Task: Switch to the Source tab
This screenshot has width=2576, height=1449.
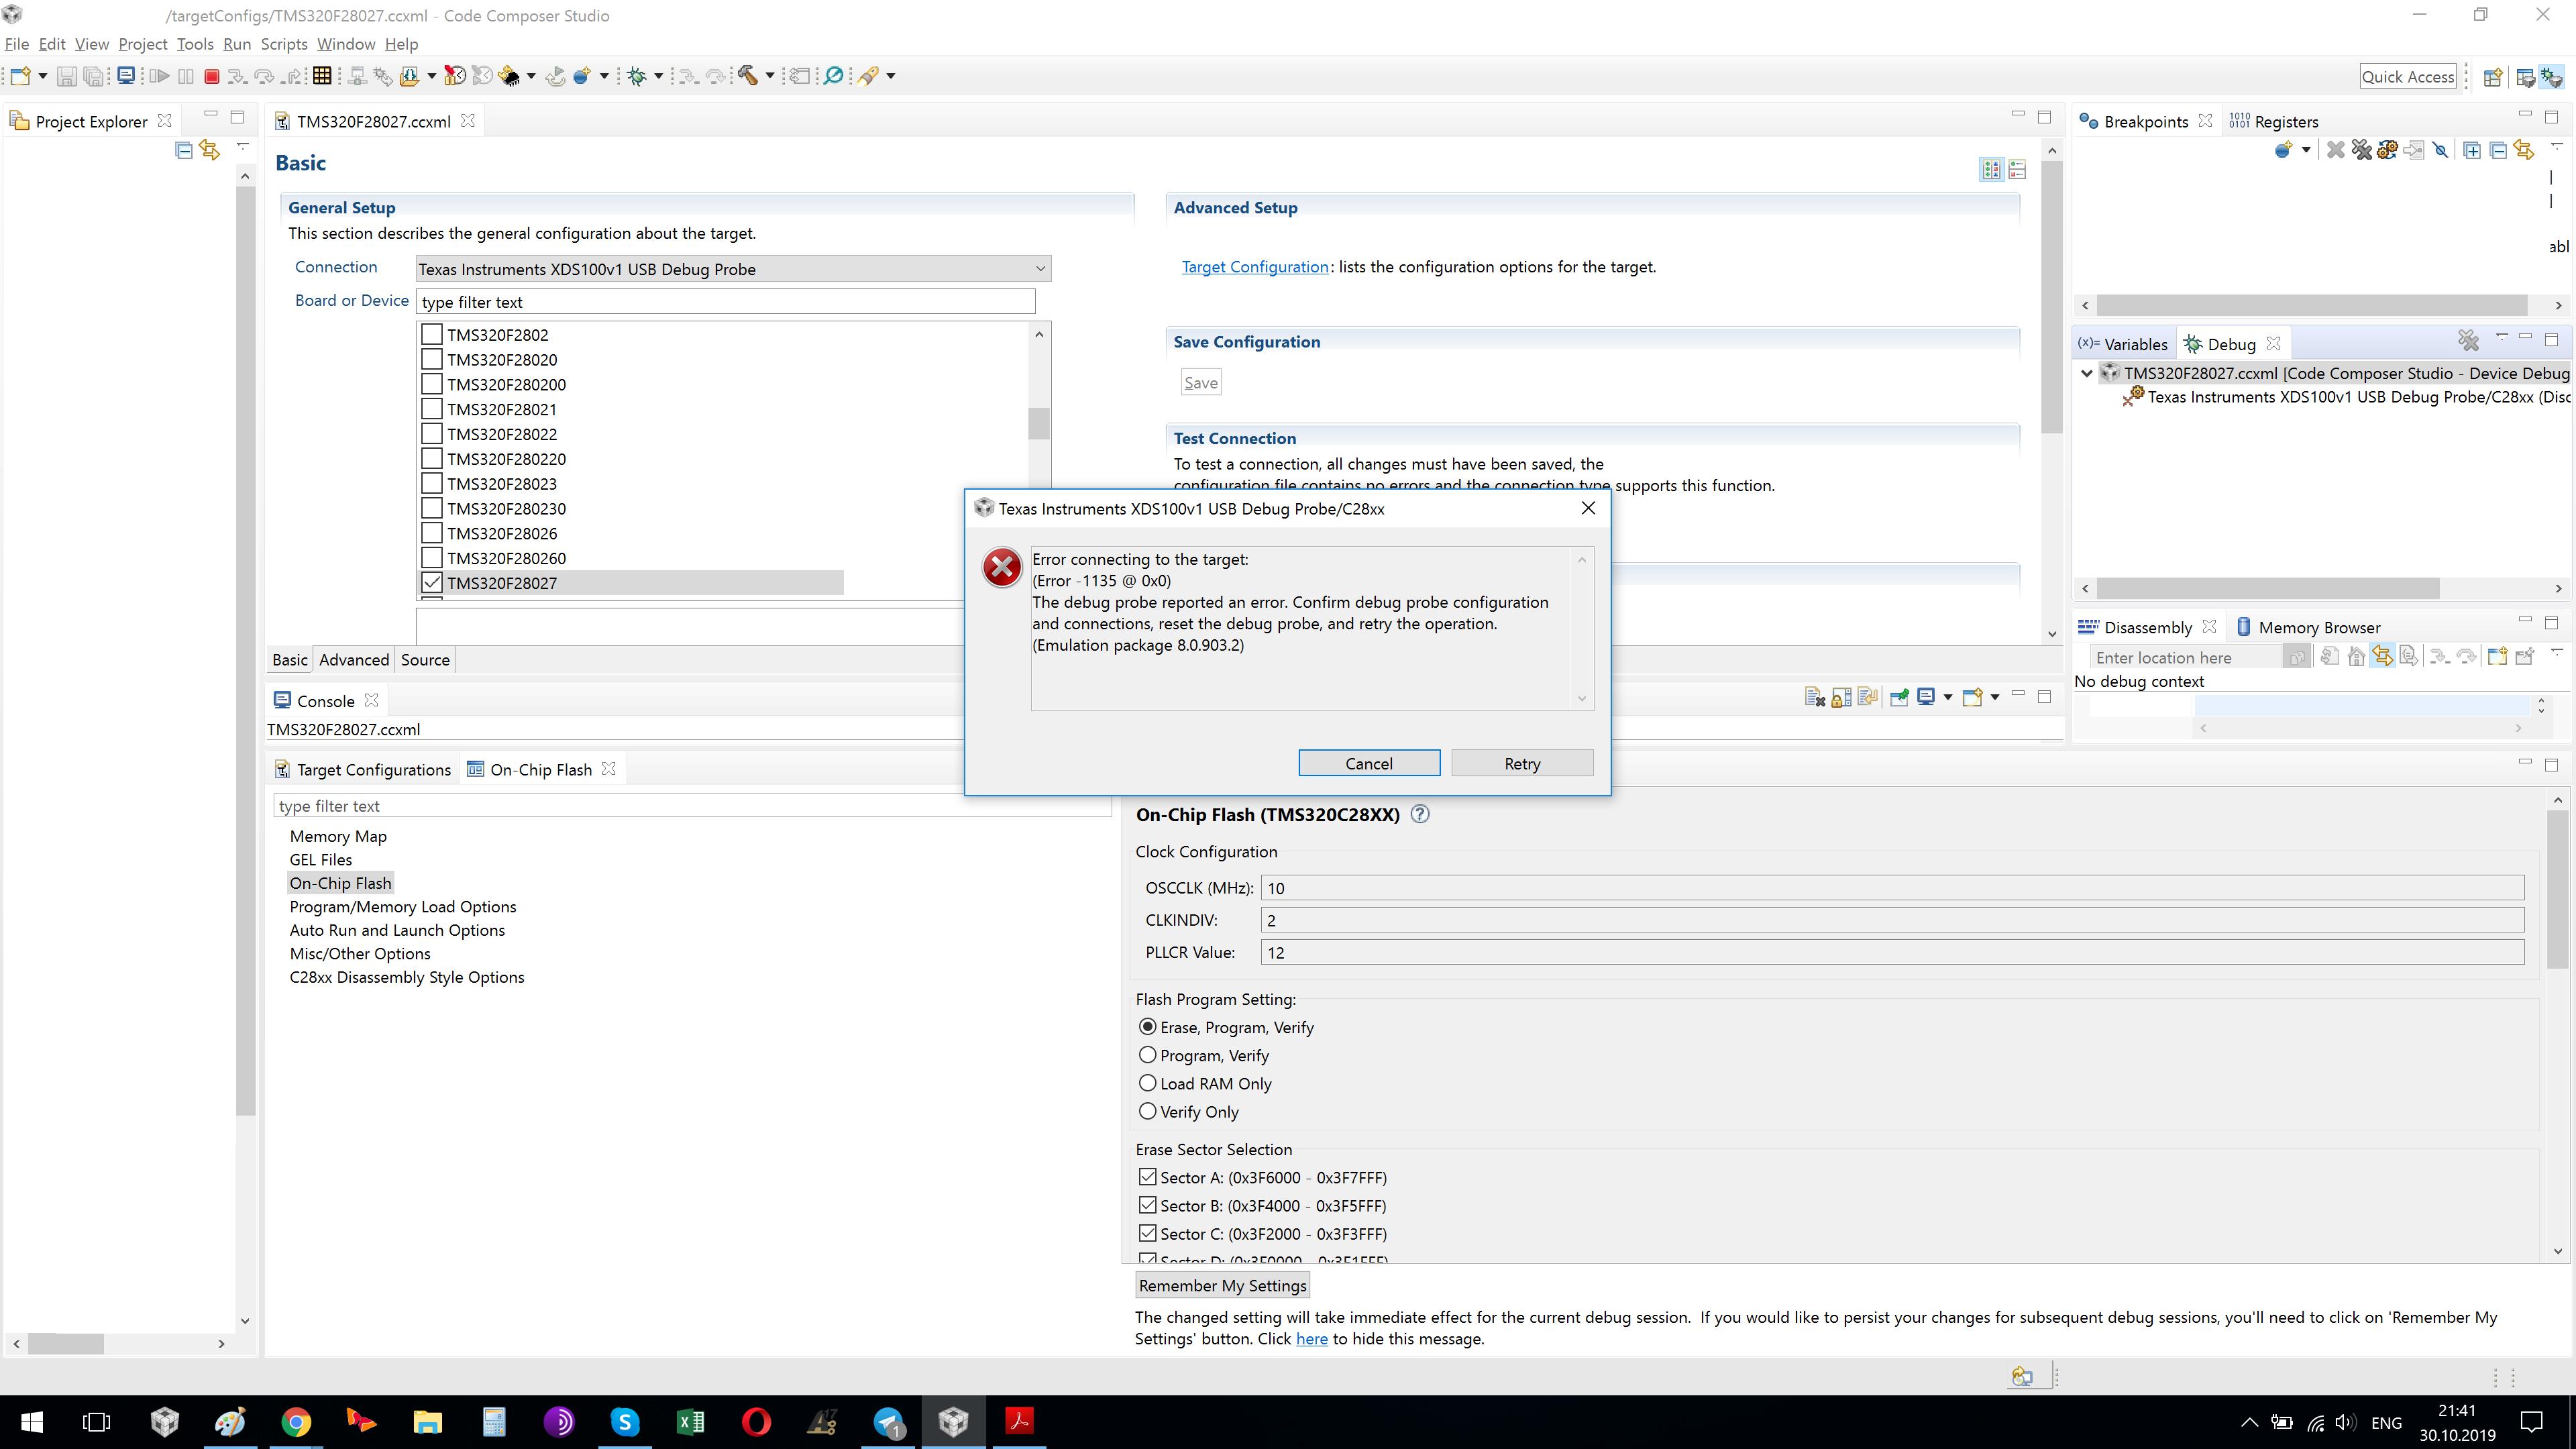Action: (x=425, y=660)
